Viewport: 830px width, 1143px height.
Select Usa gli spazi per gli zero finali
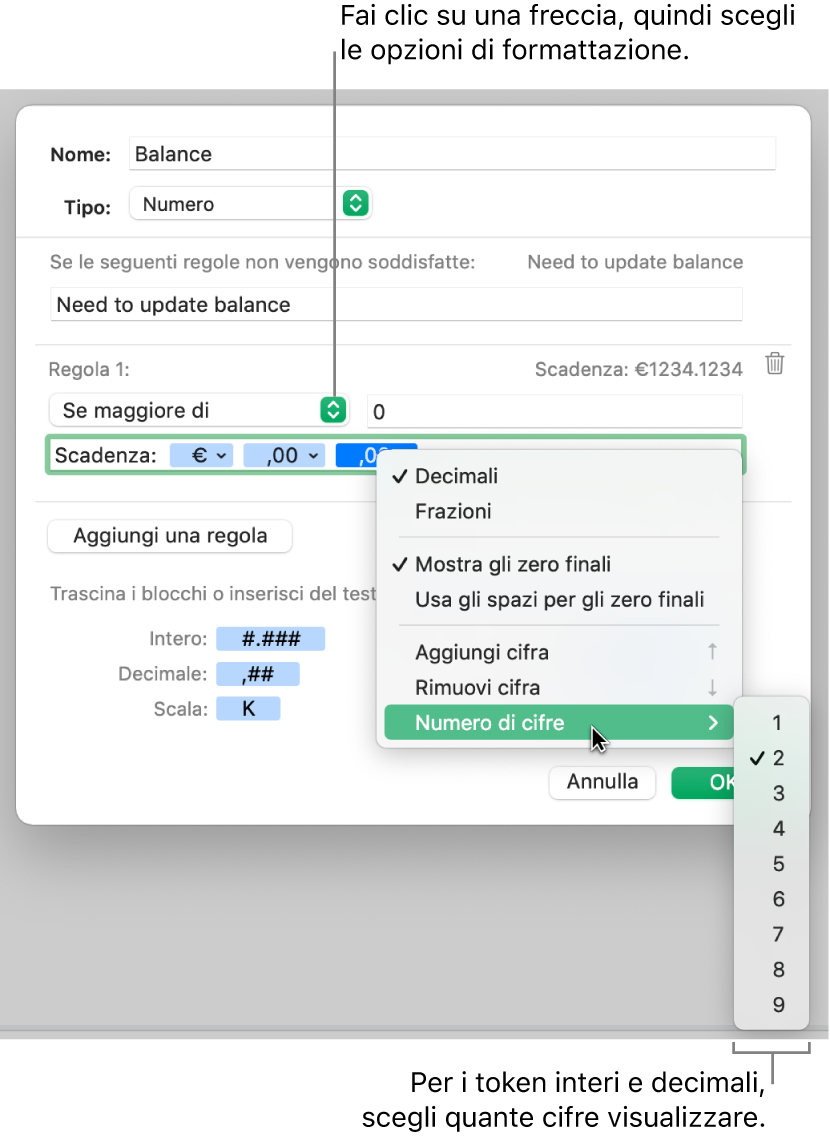[559, 599]
